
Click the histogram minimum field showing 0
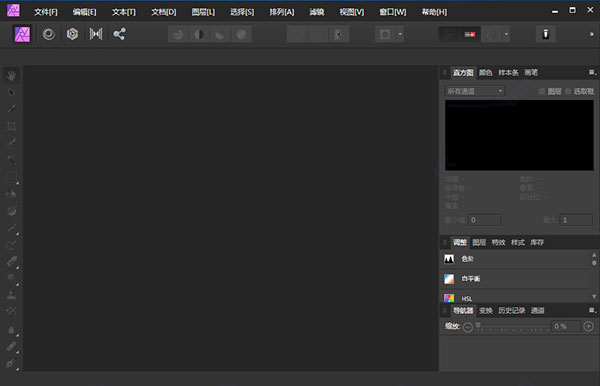484,220
